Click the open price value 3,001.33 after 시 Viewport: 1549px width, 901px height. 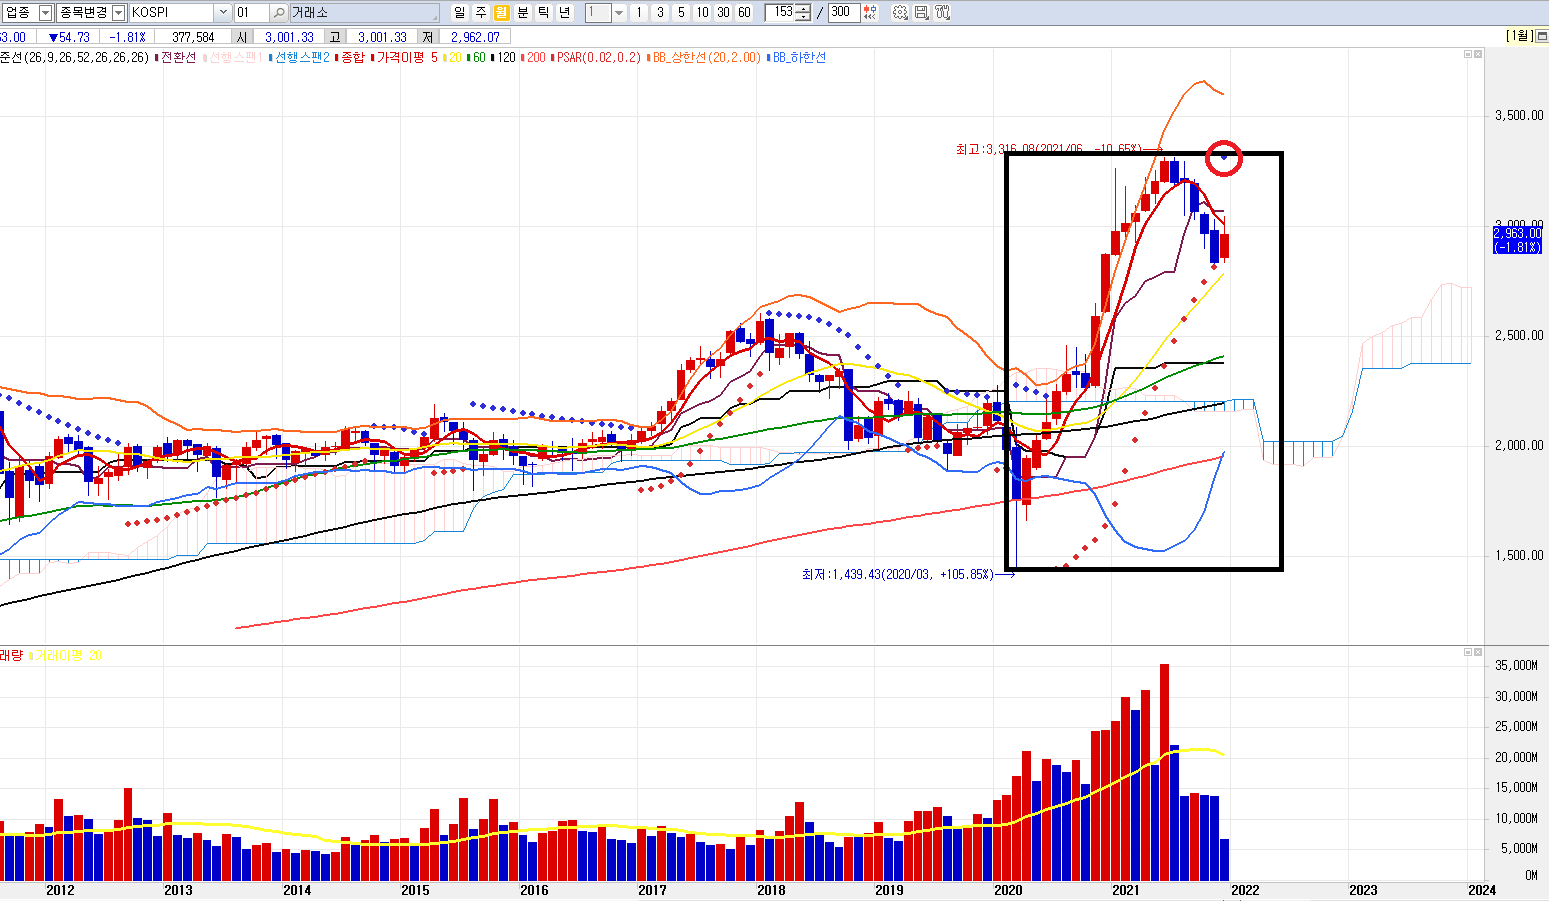pos(290,37)
